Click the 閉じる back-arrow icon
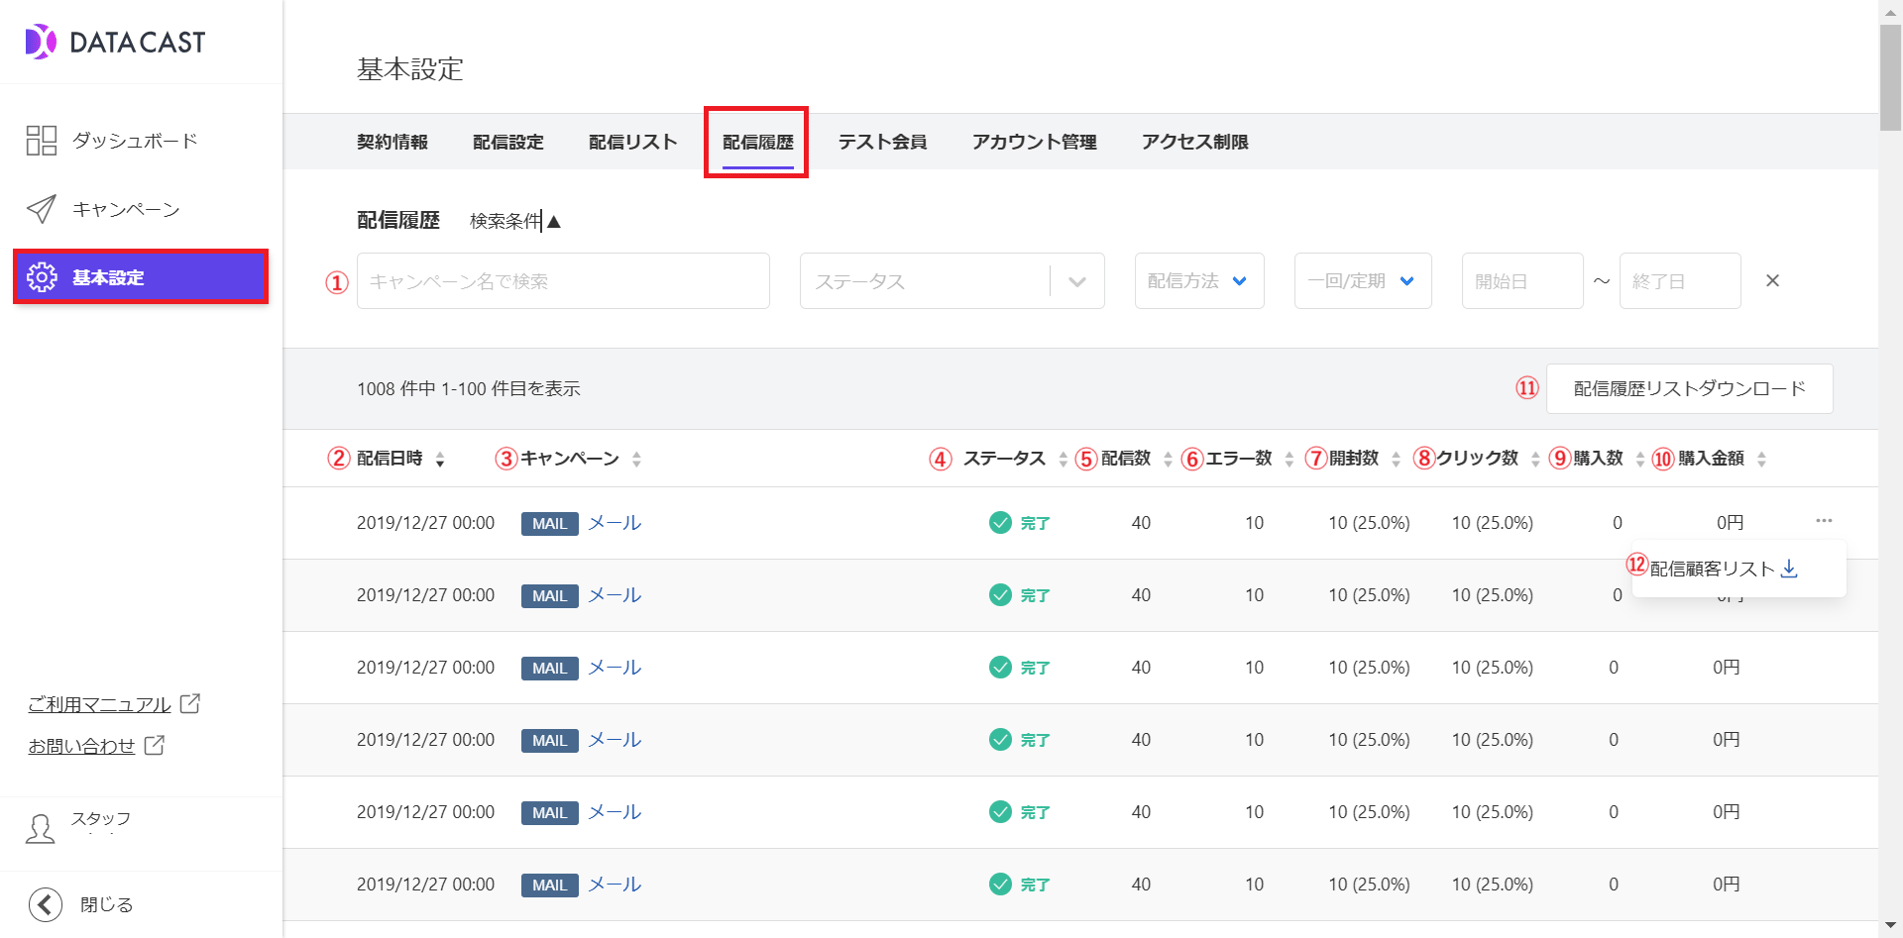1903x938 pixels. coord(45,904)
